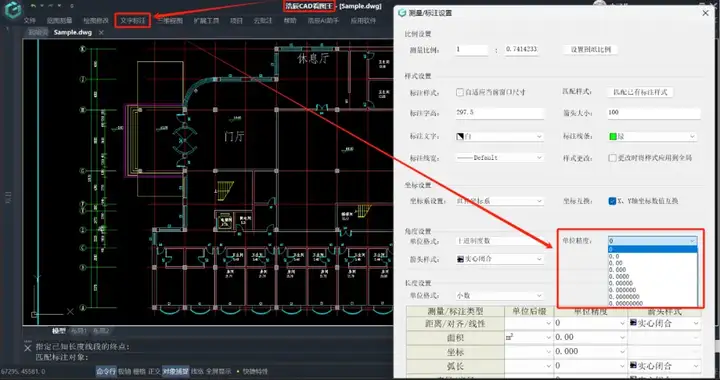Click the 匹配已有标注样式 button
Image resolution: width=720 pixels, height=380 pixels.
[640, 92]
